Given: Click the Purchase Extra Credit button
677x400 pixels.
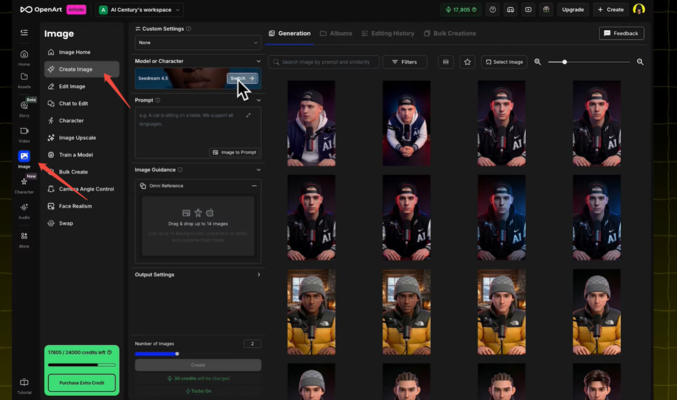Looking at the screenshot, I should click(x=82, y=382).
